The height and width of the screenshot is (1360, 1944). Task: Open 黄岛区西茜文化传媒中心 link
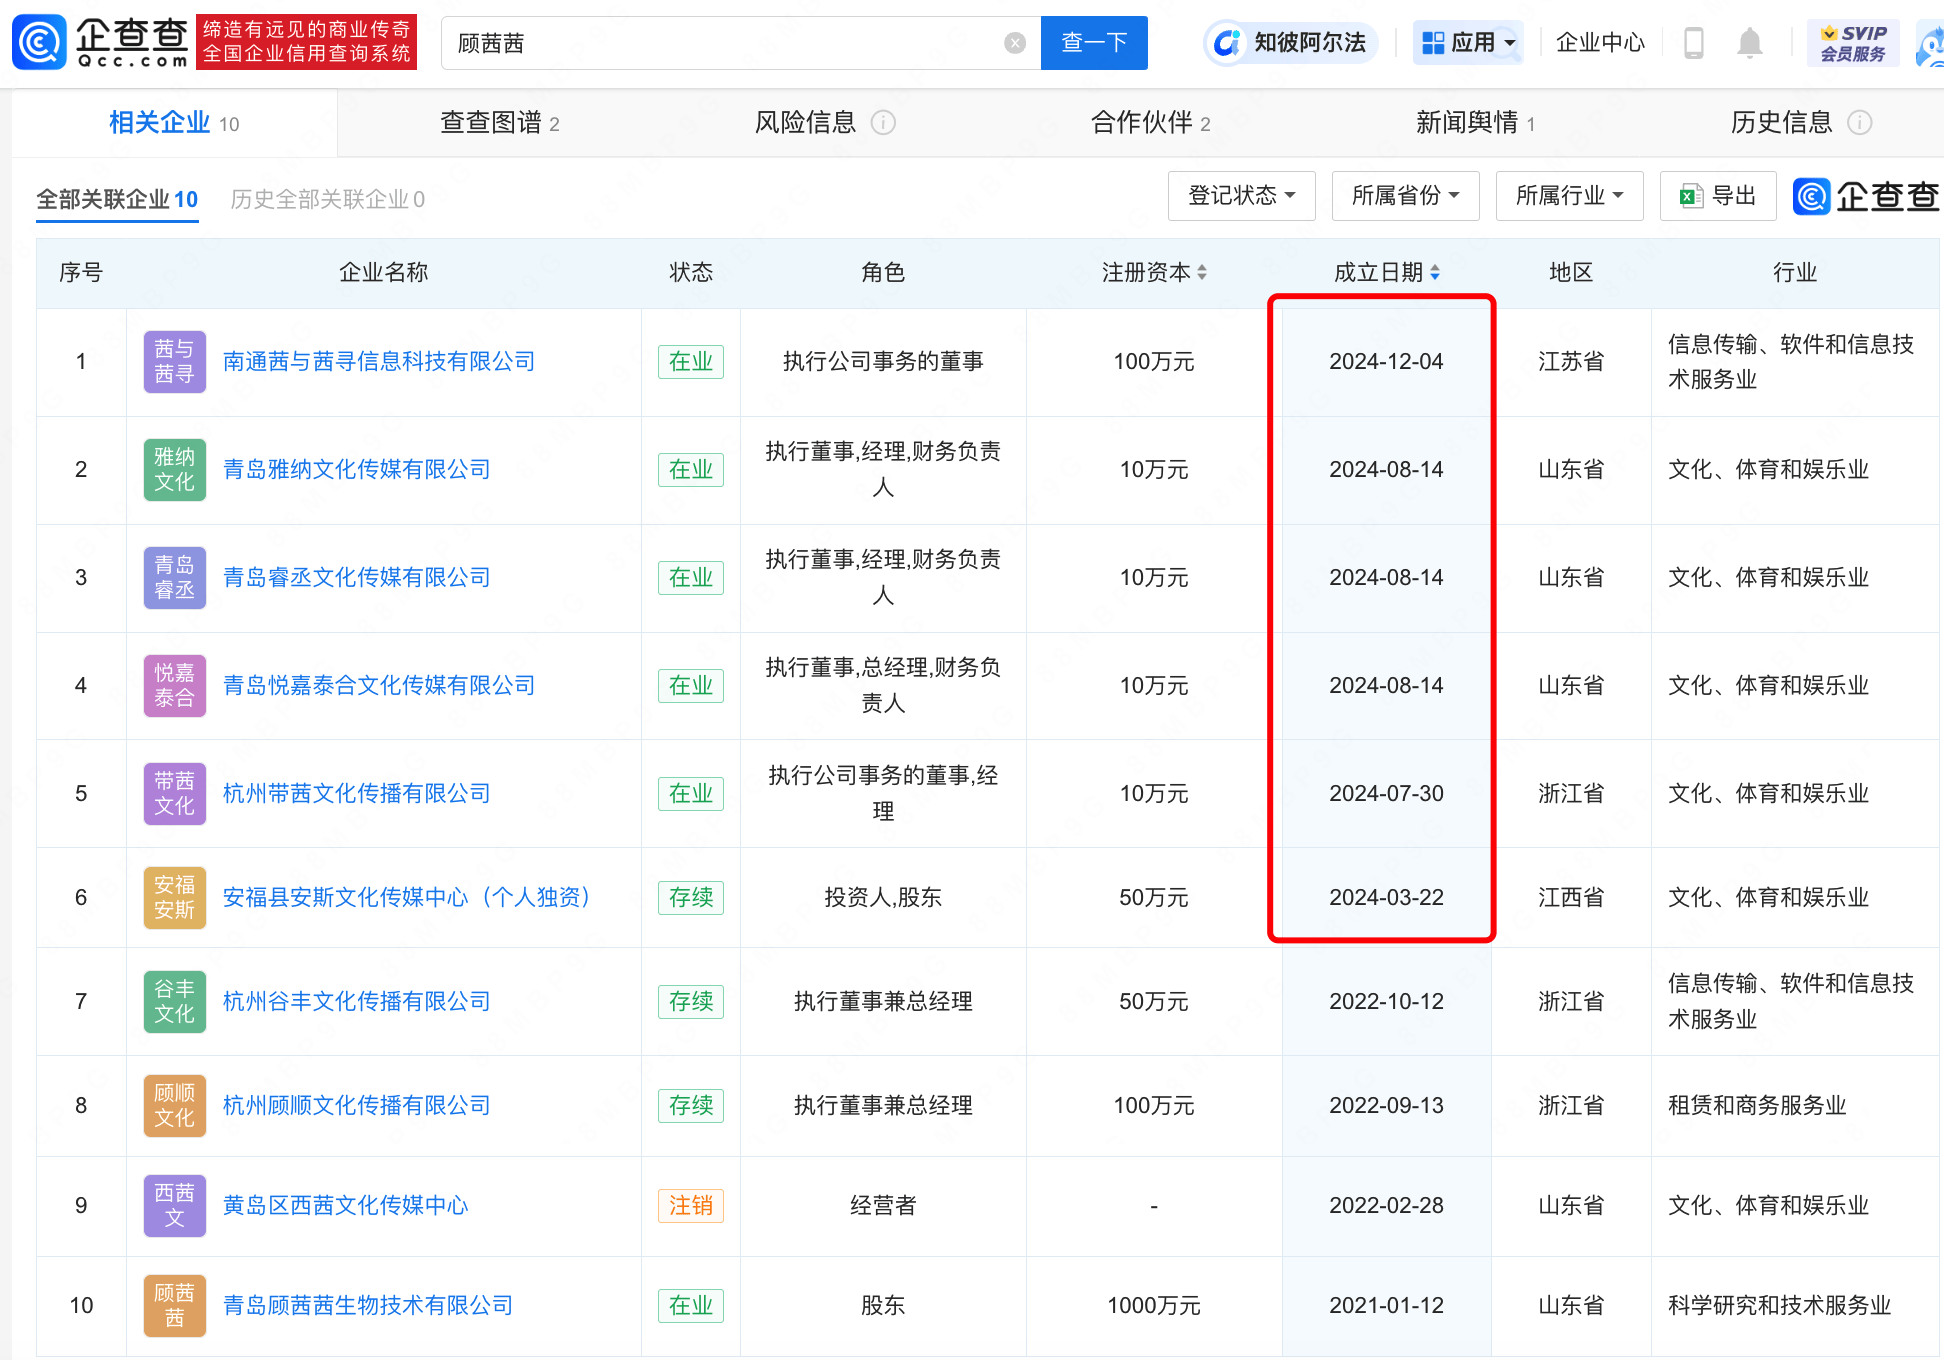click(345, 1206)
